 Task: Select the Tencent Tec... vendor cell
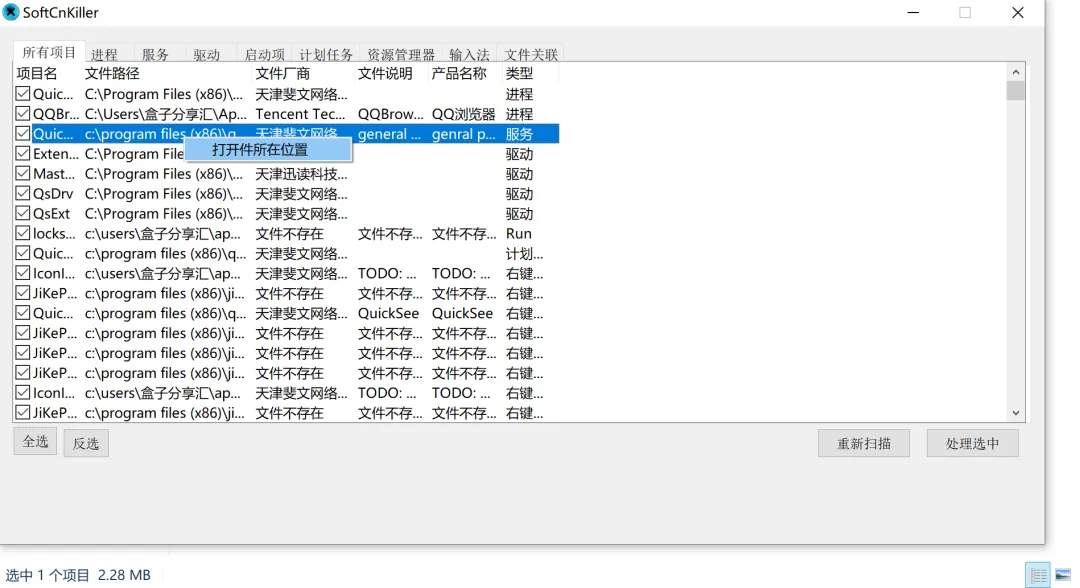[301, 114]
